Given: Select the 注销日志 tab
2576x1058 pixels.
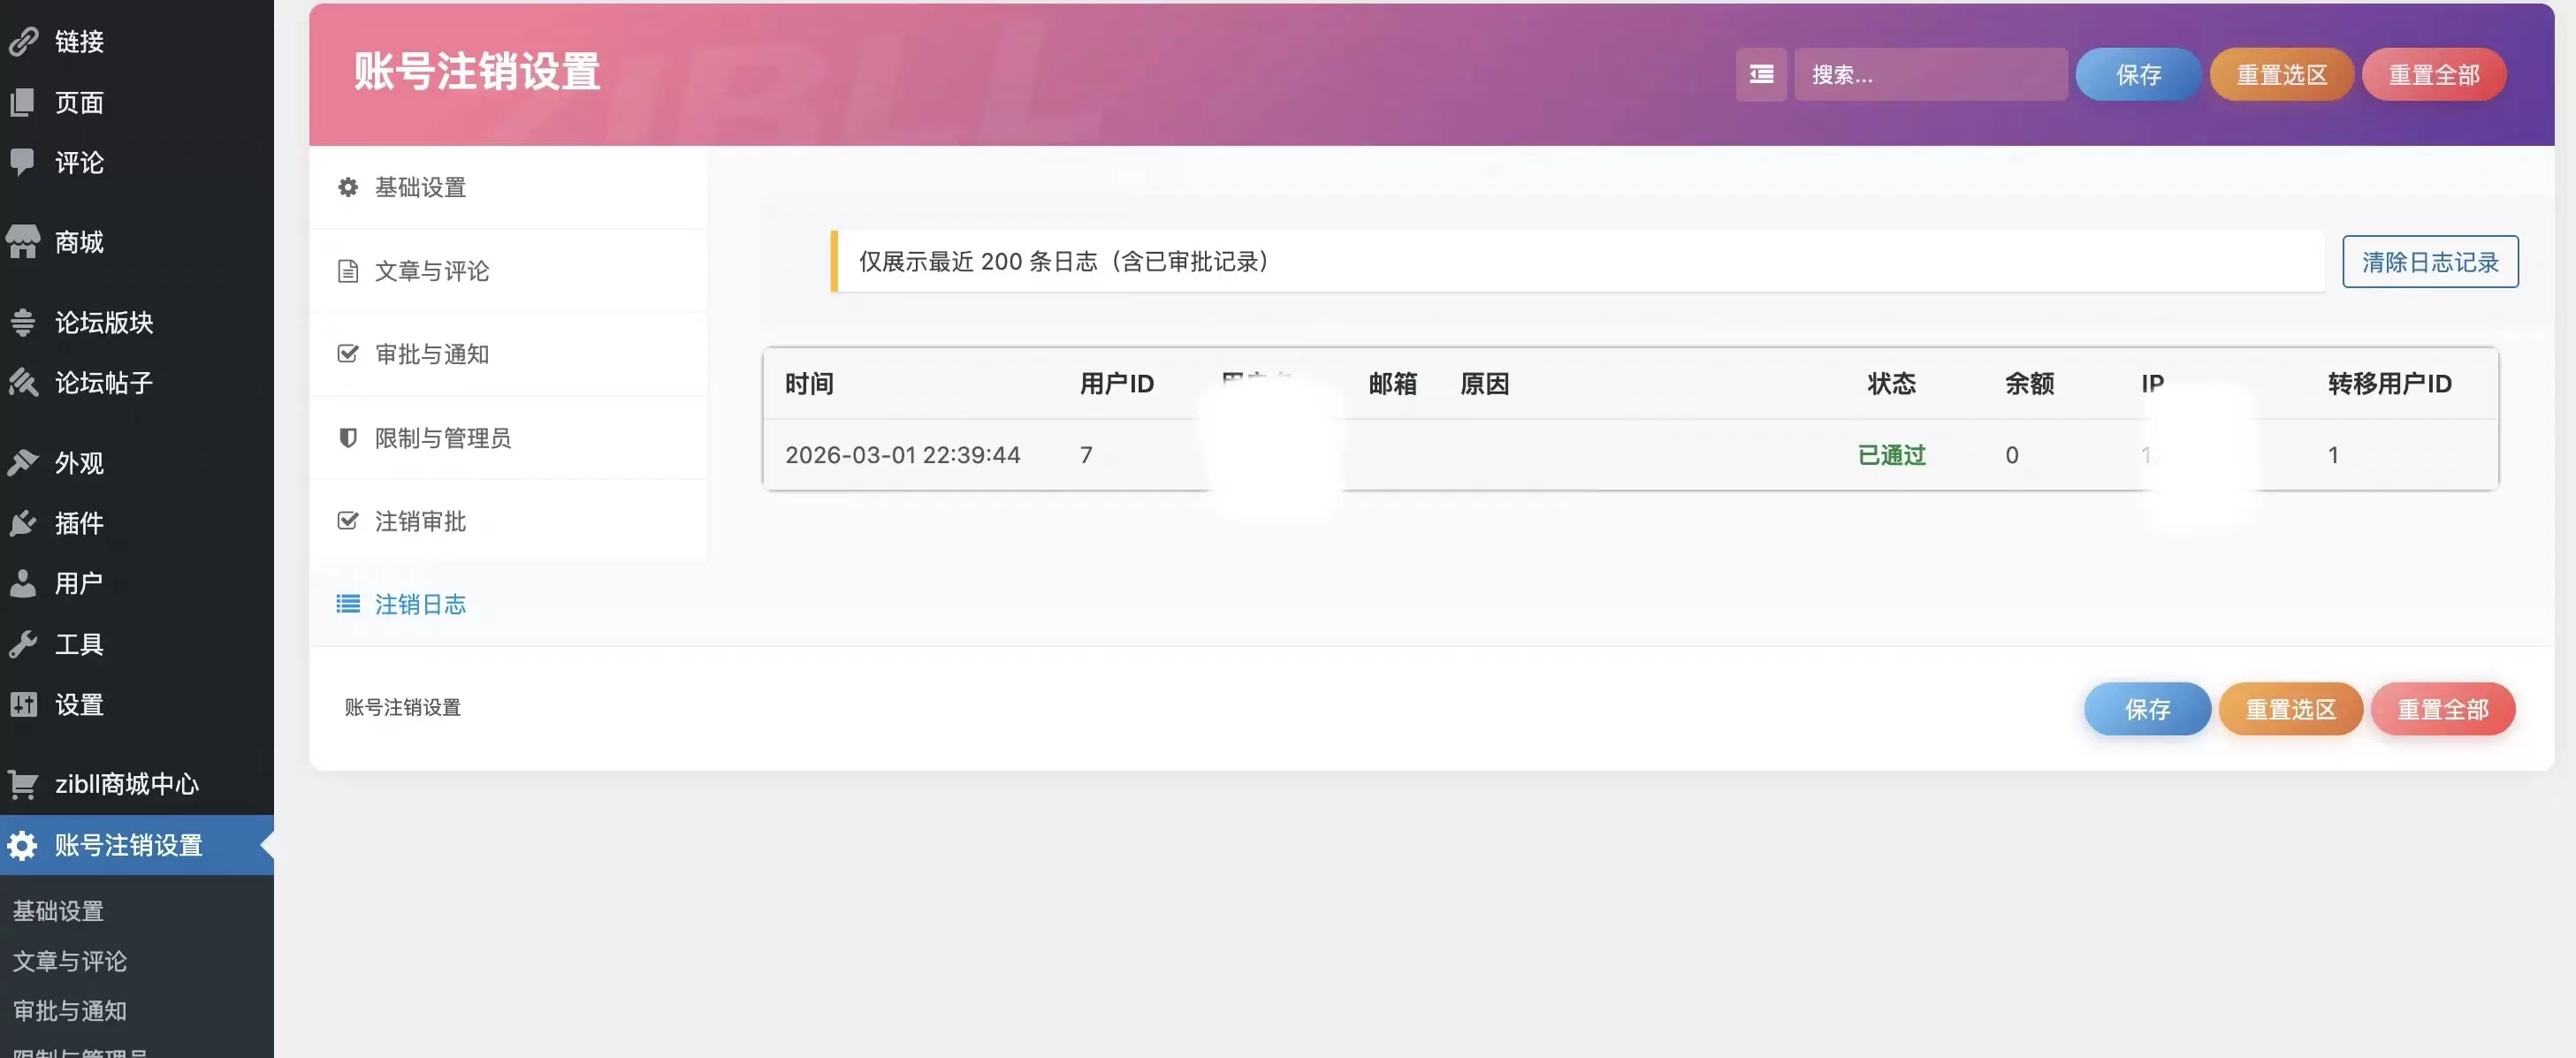Looking at the screenshot, I should [420, 604].
